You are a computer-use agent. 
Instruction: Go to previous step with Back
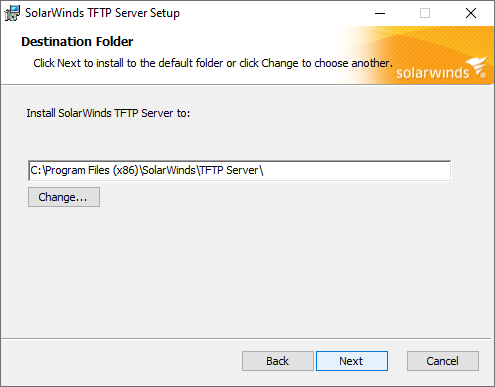[278, 361]
